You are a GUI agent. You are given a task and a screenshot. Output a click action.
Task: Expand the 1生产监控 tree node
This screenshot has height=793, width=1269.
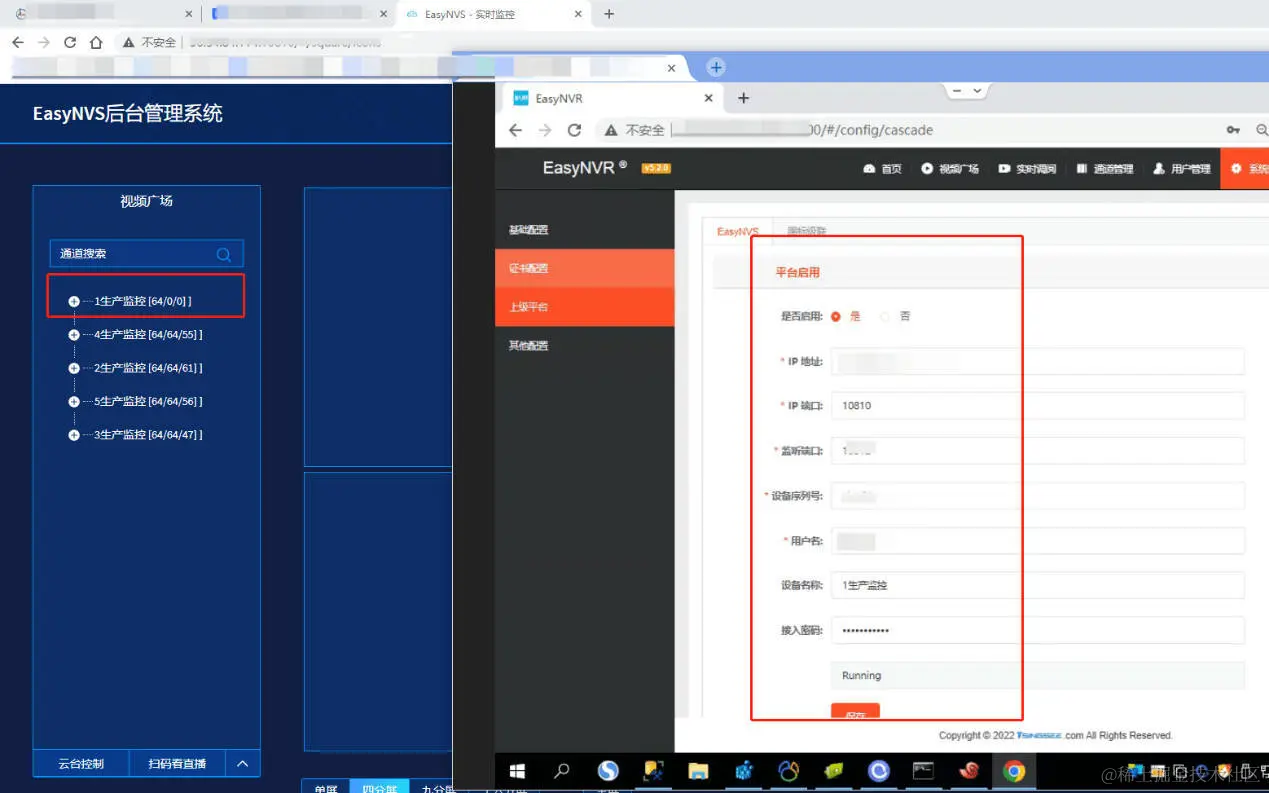[74, 302]
